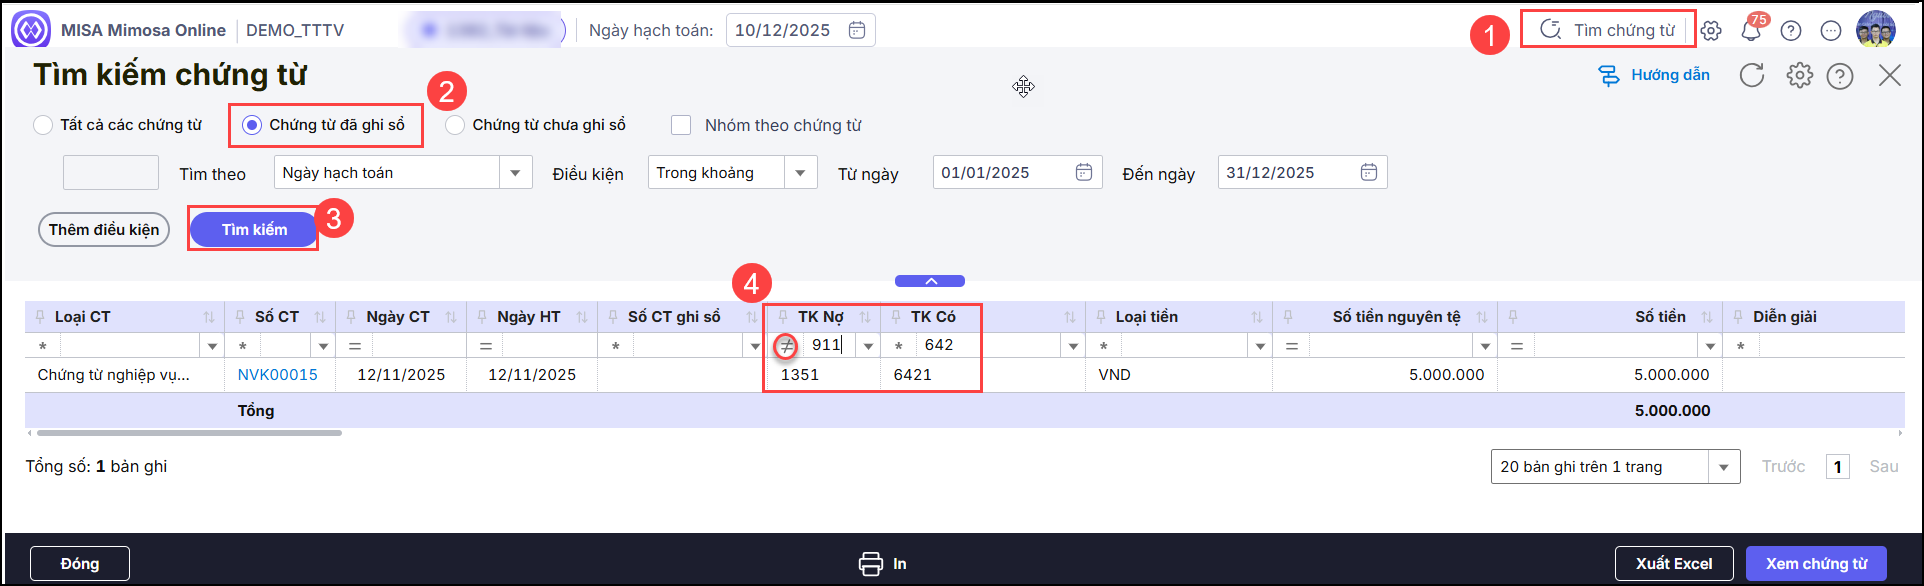Click the horizontal scrollbar under the table

[x=189, y=433]
